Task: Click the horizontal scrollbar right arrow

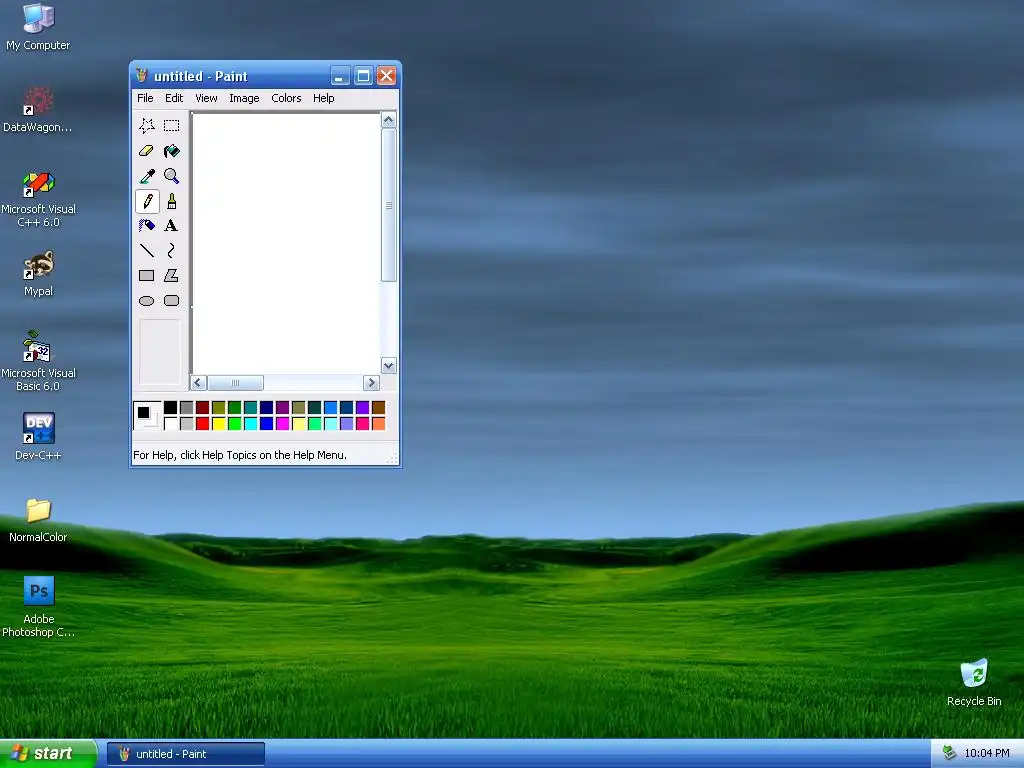Action: click(372, 383)
